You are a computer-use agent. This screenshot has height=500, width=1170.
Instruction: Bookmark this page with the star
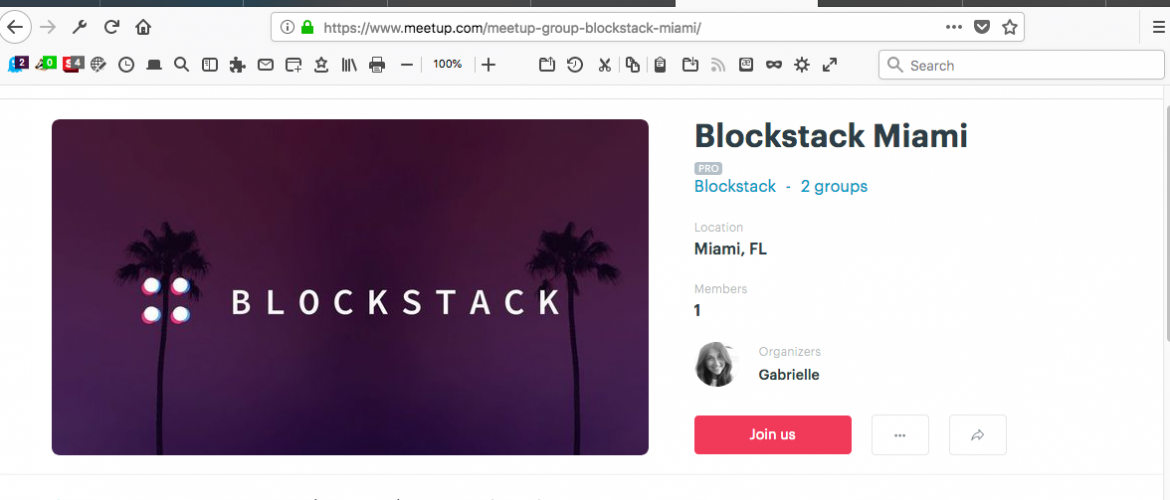(1010, 27)
